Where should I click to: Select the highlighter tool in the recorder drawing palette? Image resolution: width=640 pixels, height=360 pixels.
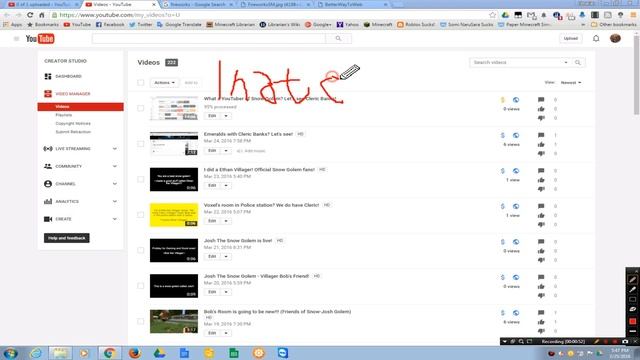(x=632, y=289)
